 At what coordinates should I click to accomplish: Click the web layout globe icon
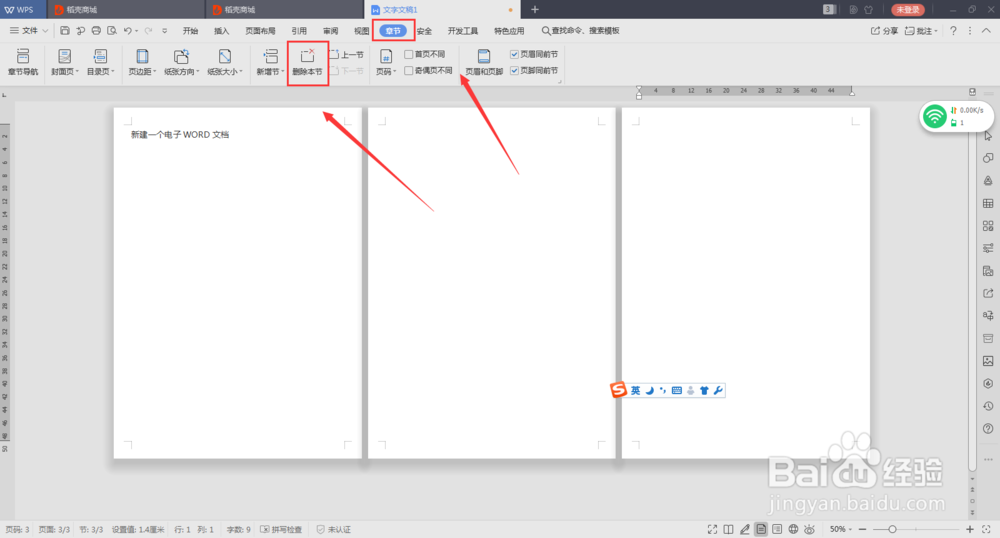(x=793, y=529)
